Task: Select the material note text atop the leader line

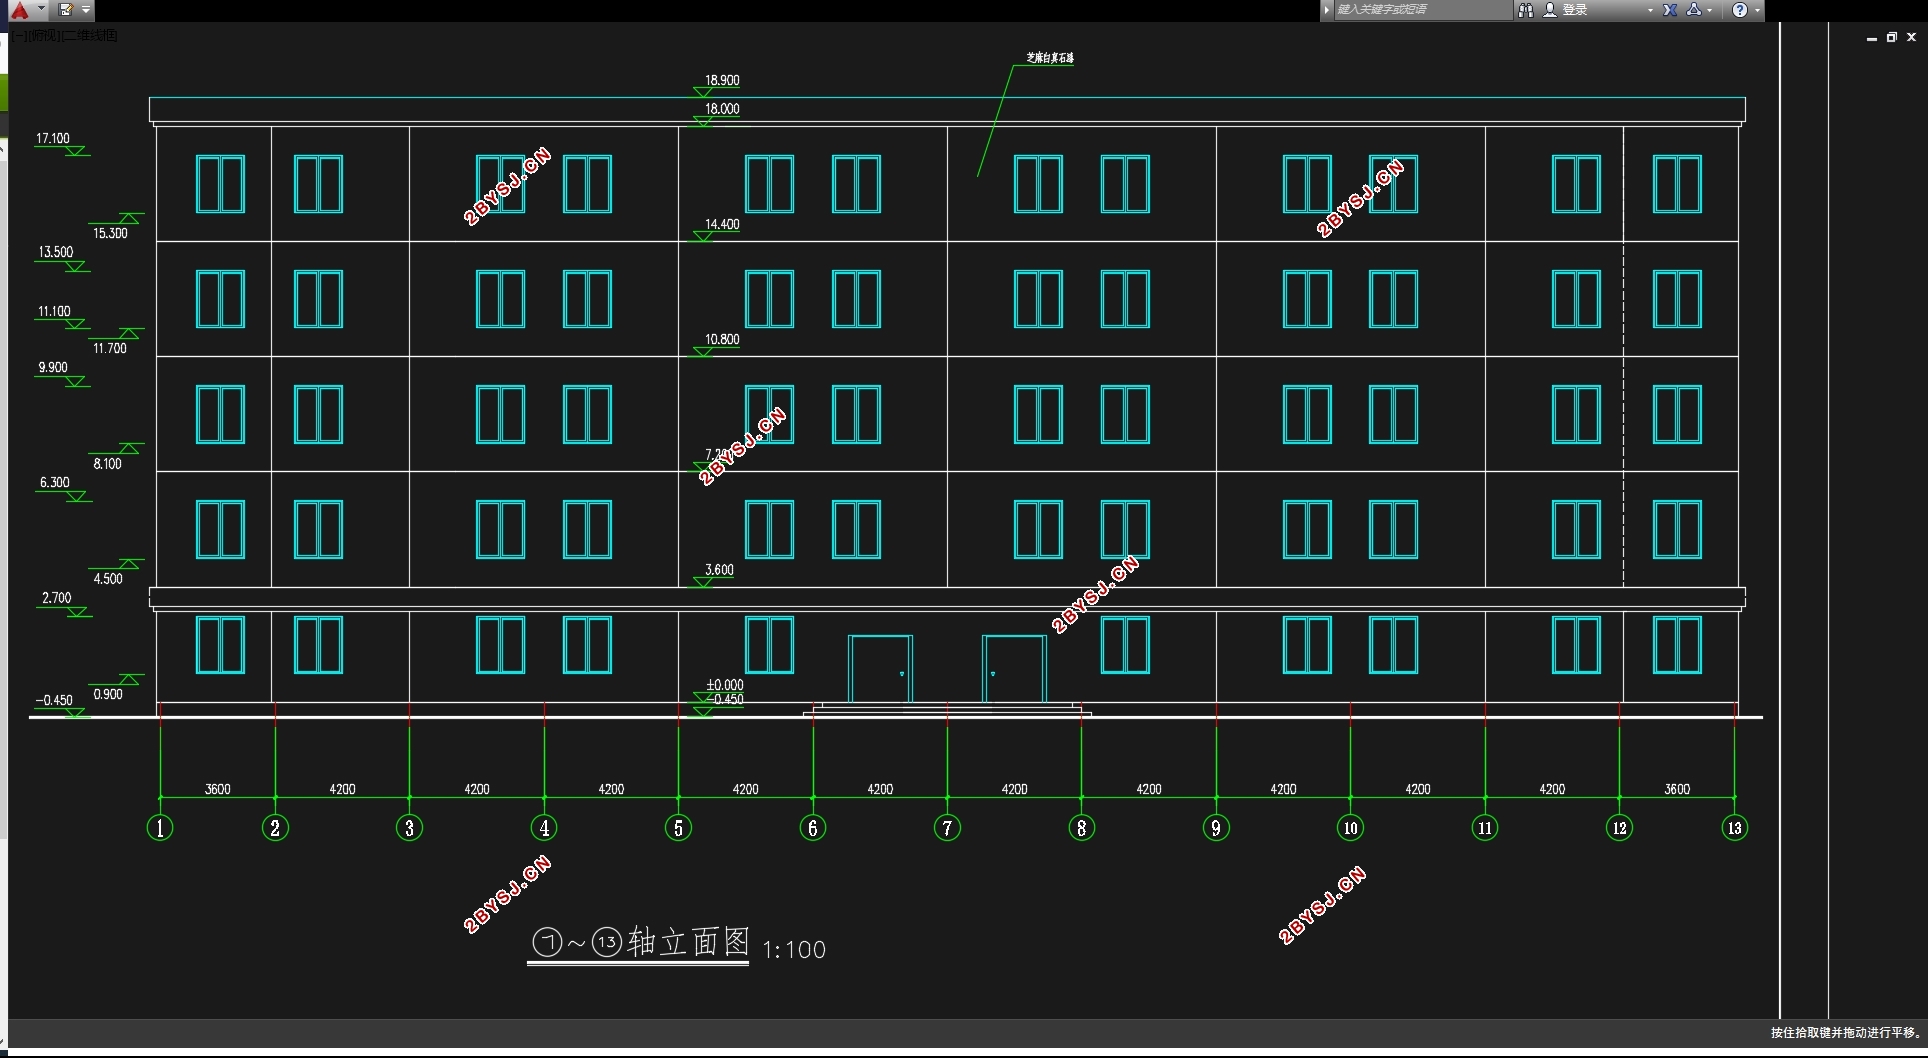Action: (x=1050, y=58)
